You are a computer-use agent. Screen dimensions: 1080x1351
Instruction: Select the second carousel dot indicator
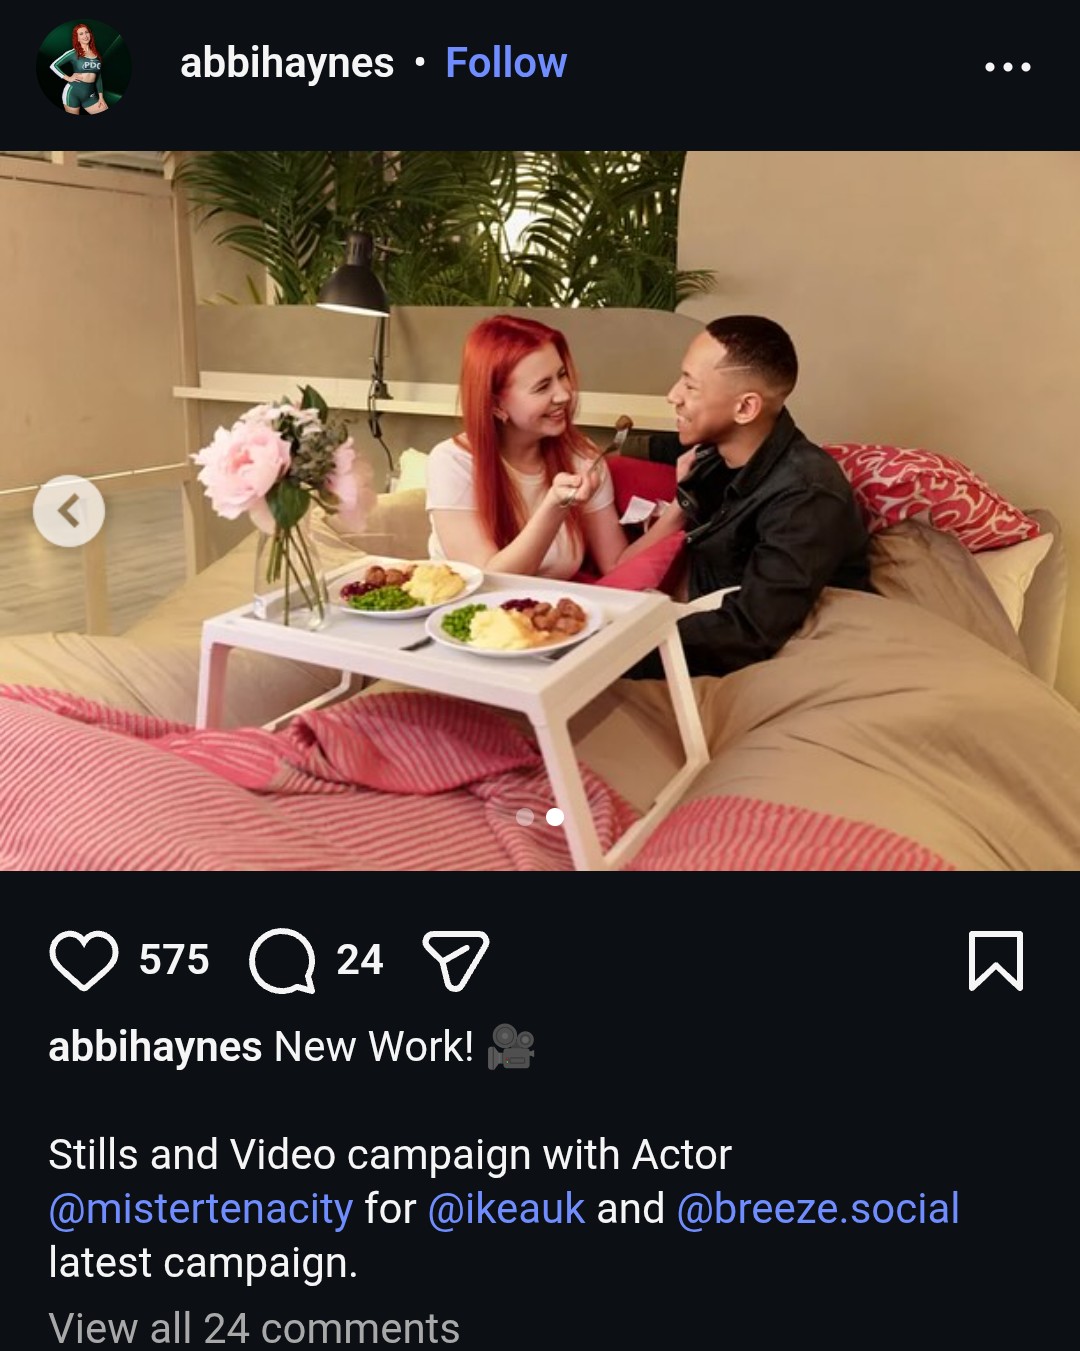(x=555, y=817)
